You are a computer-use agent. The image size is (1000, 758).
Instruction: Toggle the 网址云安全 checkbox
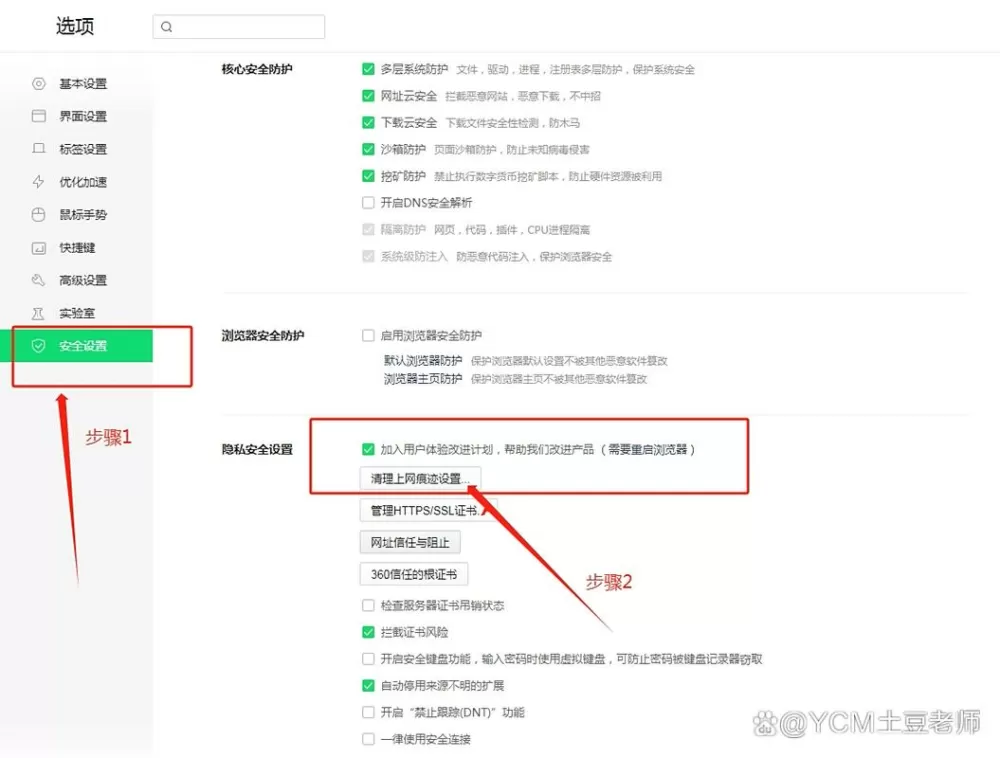pos(368,96)
